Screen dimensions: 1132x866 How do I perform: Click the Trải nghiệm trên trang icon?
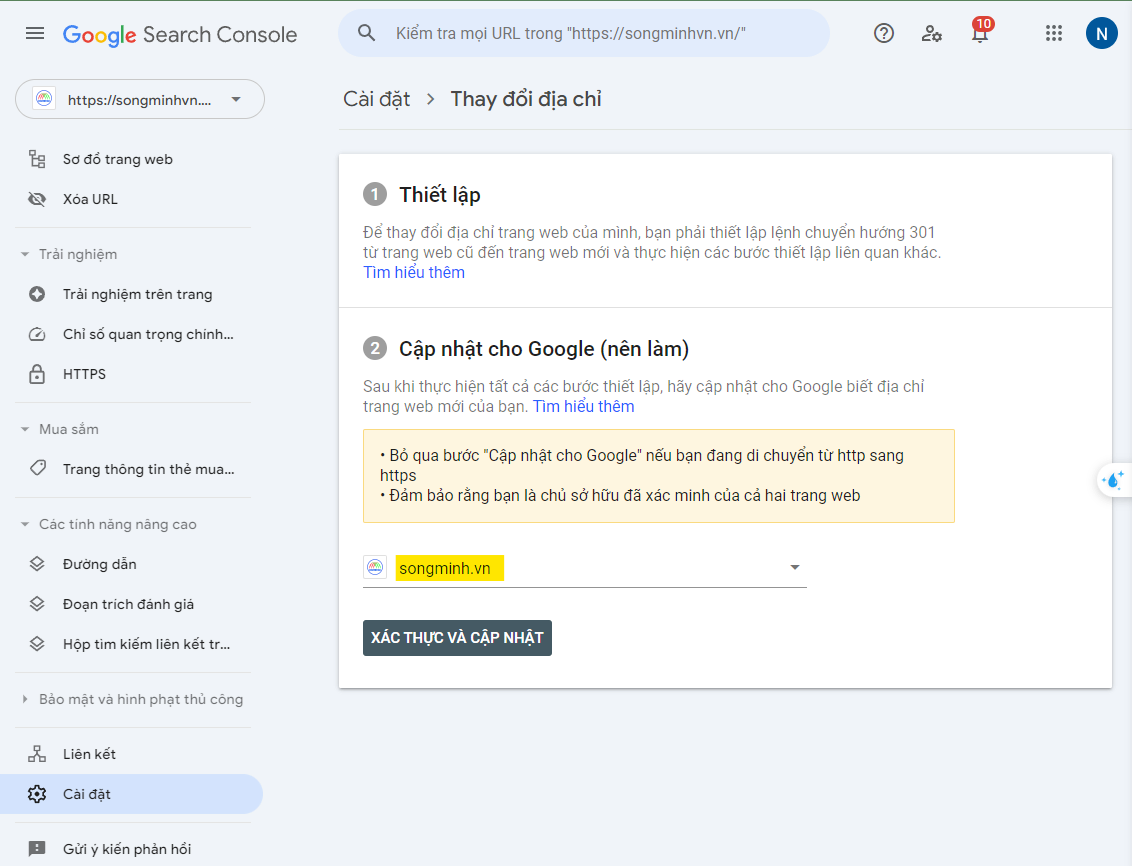[x=37, y=294]
